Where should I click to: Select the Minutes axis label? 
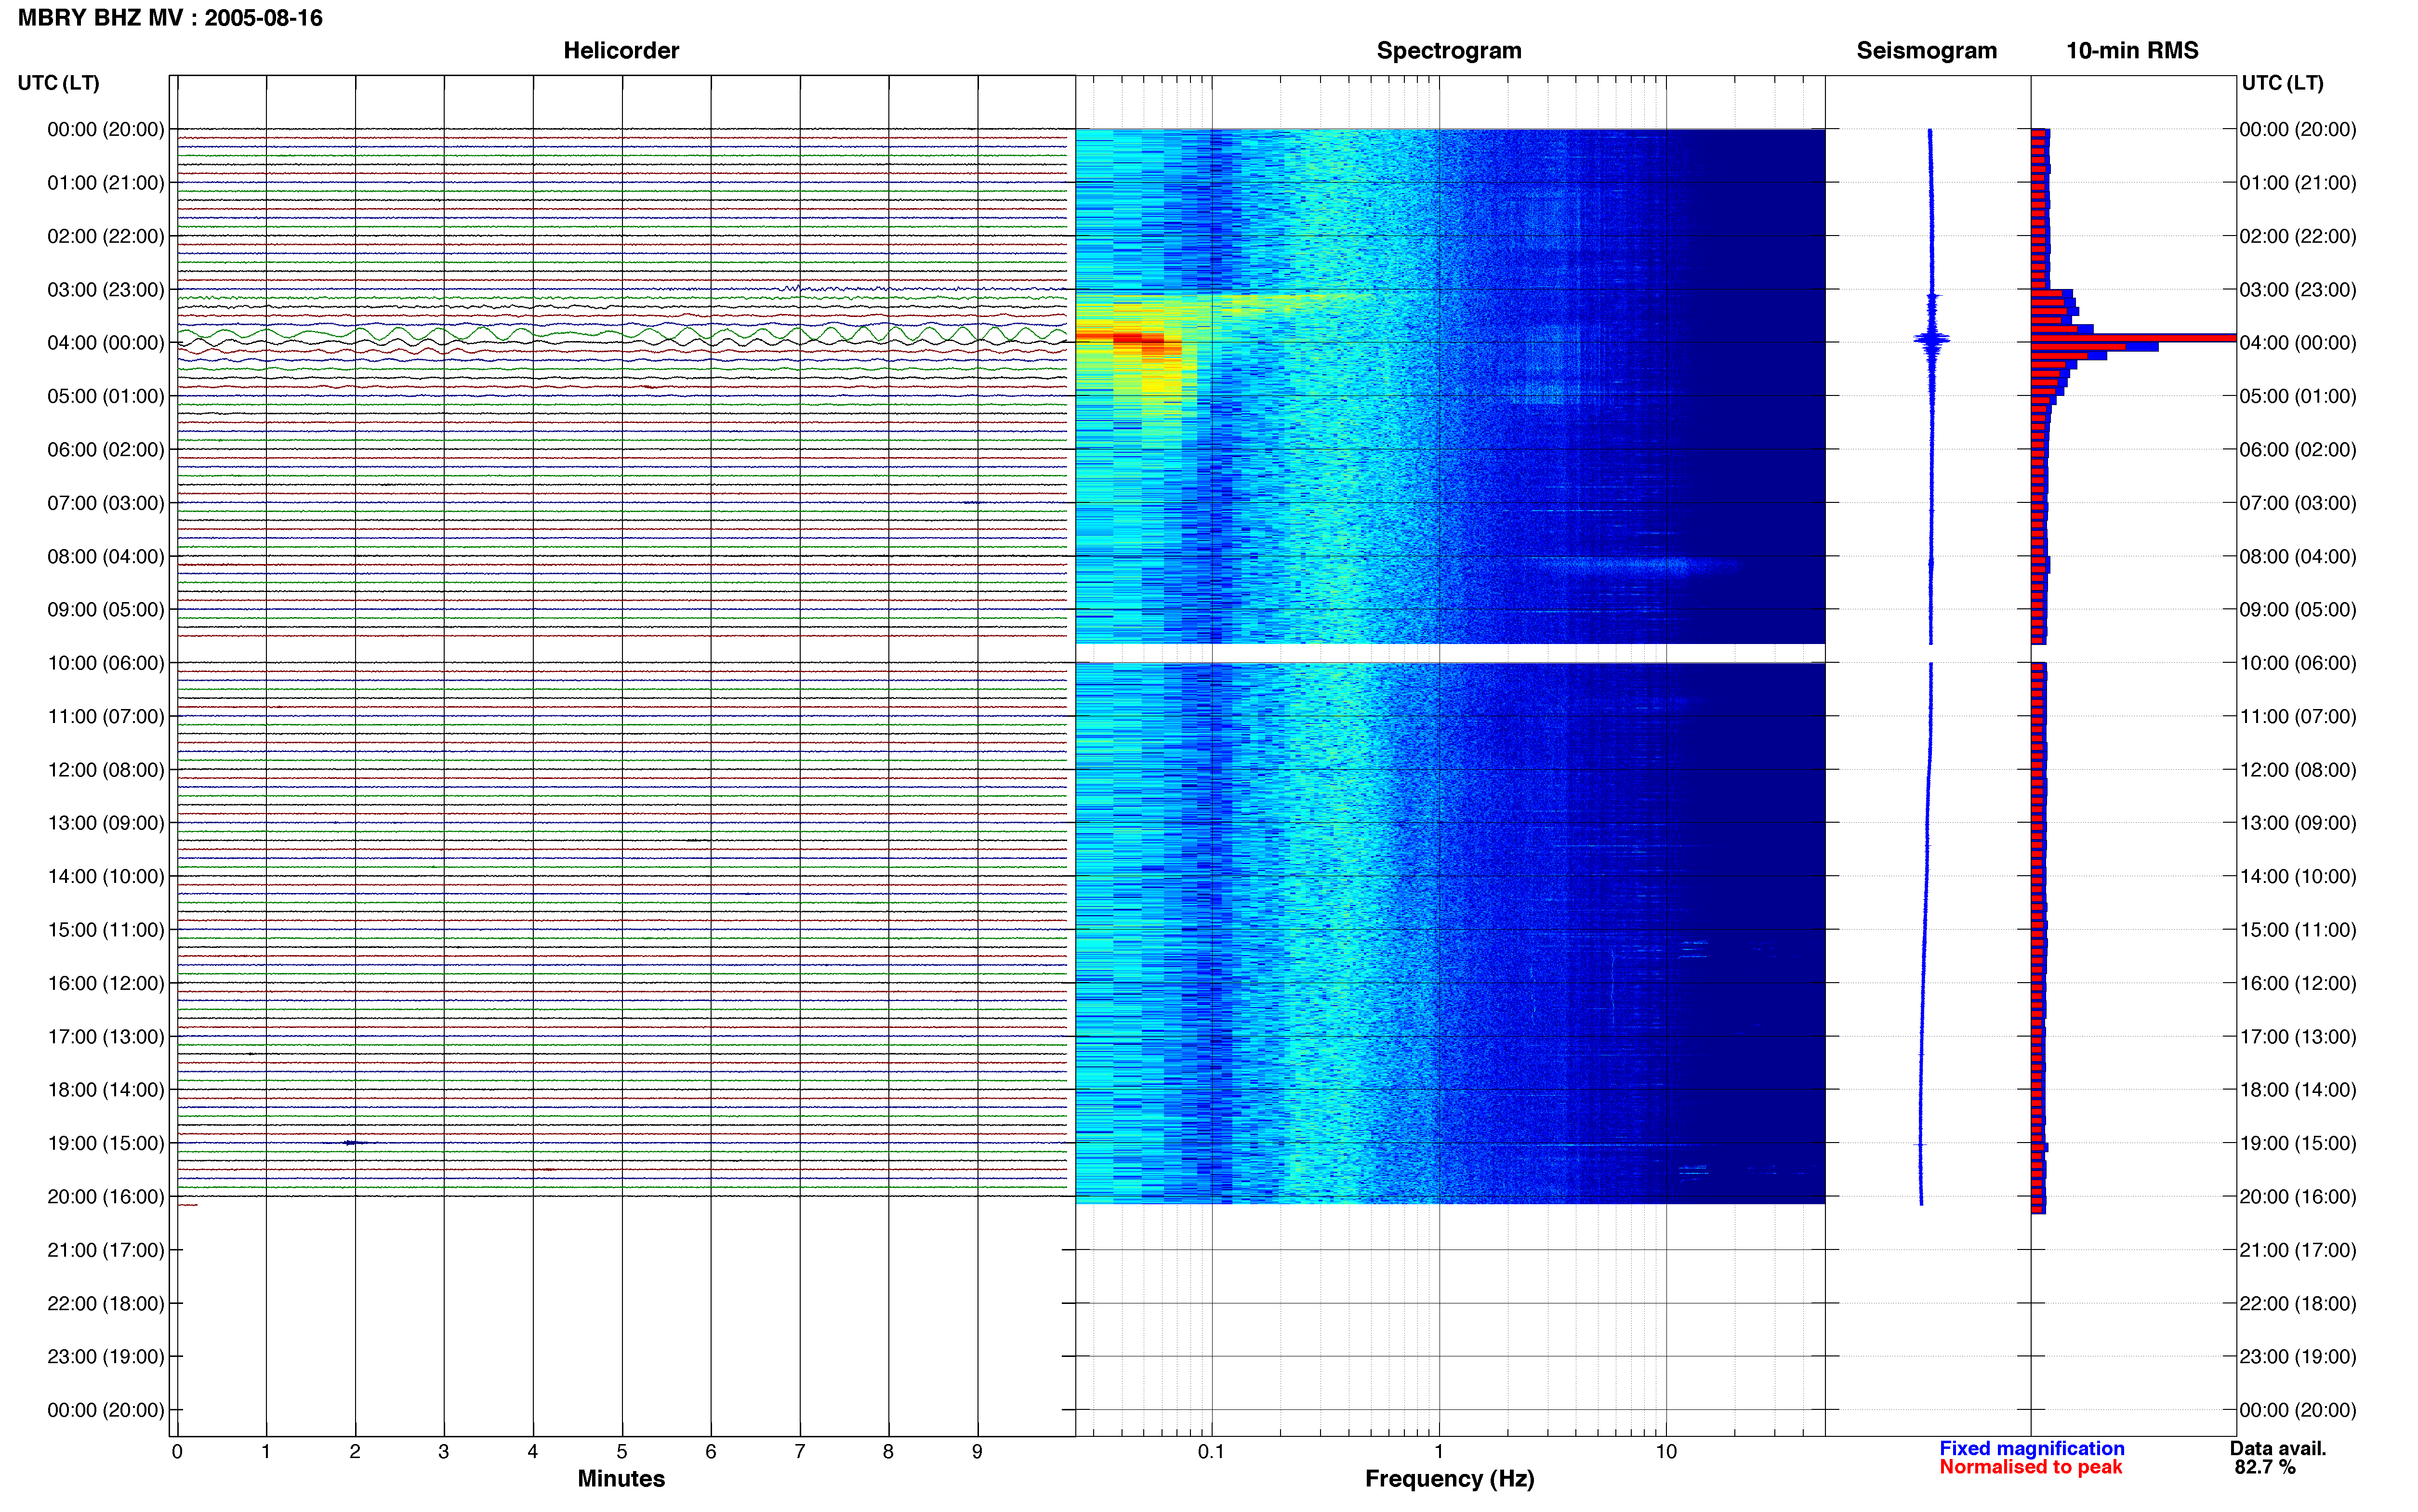click(x=621, y=1478)
